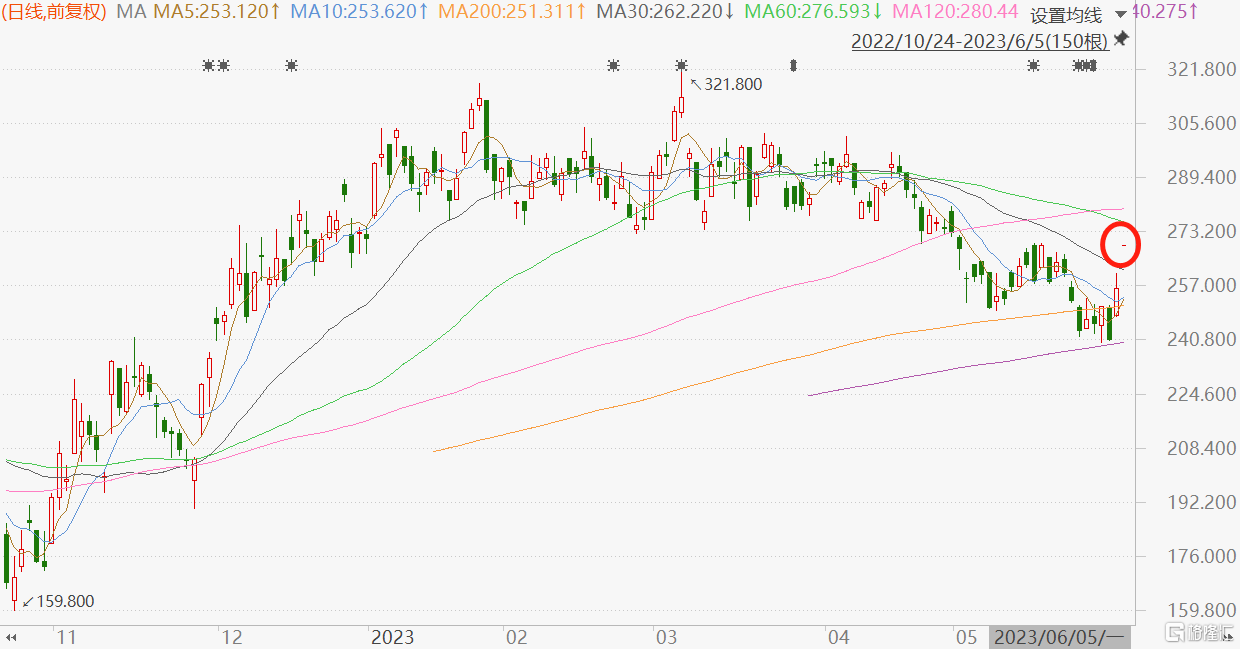Open the 2022/10/24-2023/6/5(150根) date range link
Viewport: 1240px width, 649px height.
click(980, 42)
